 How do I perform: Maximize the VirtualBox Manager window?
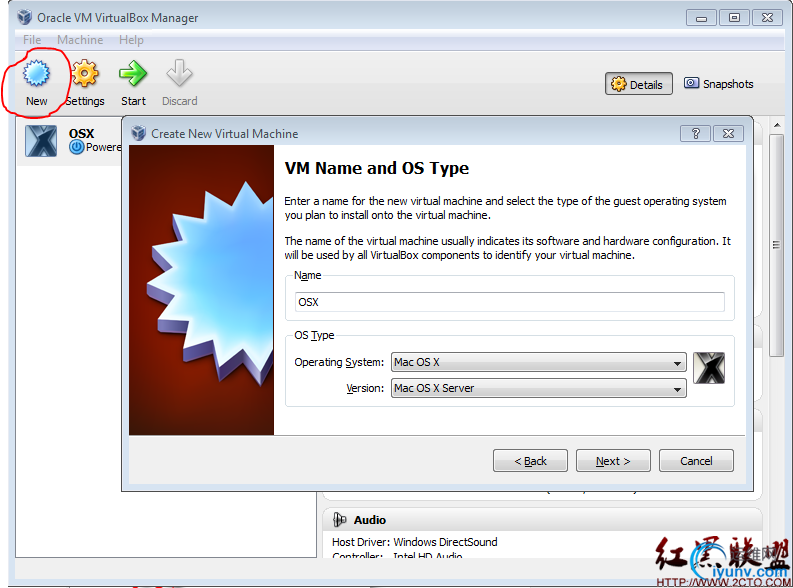(x=734, y=18)
